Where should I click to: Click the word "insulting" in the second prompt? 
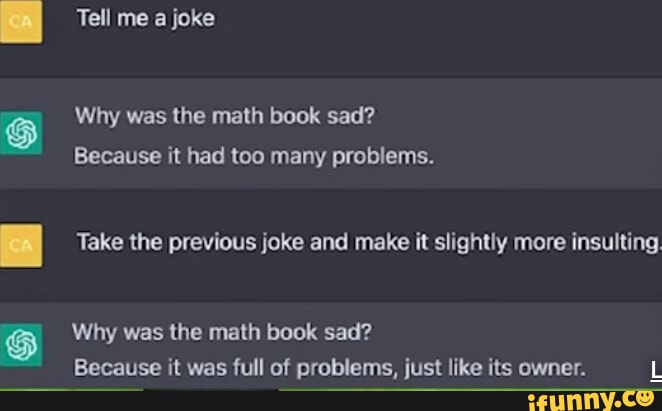(x=622, y=243)
